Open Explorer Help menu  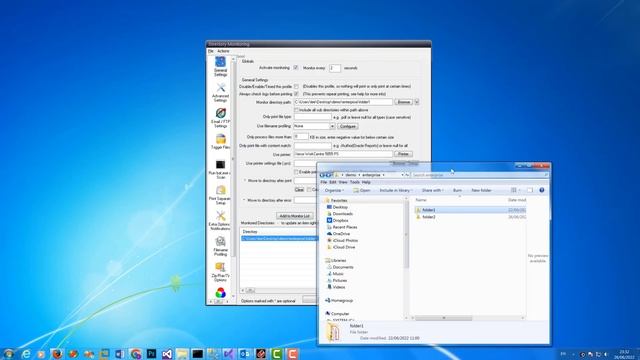tap(366, 182)
